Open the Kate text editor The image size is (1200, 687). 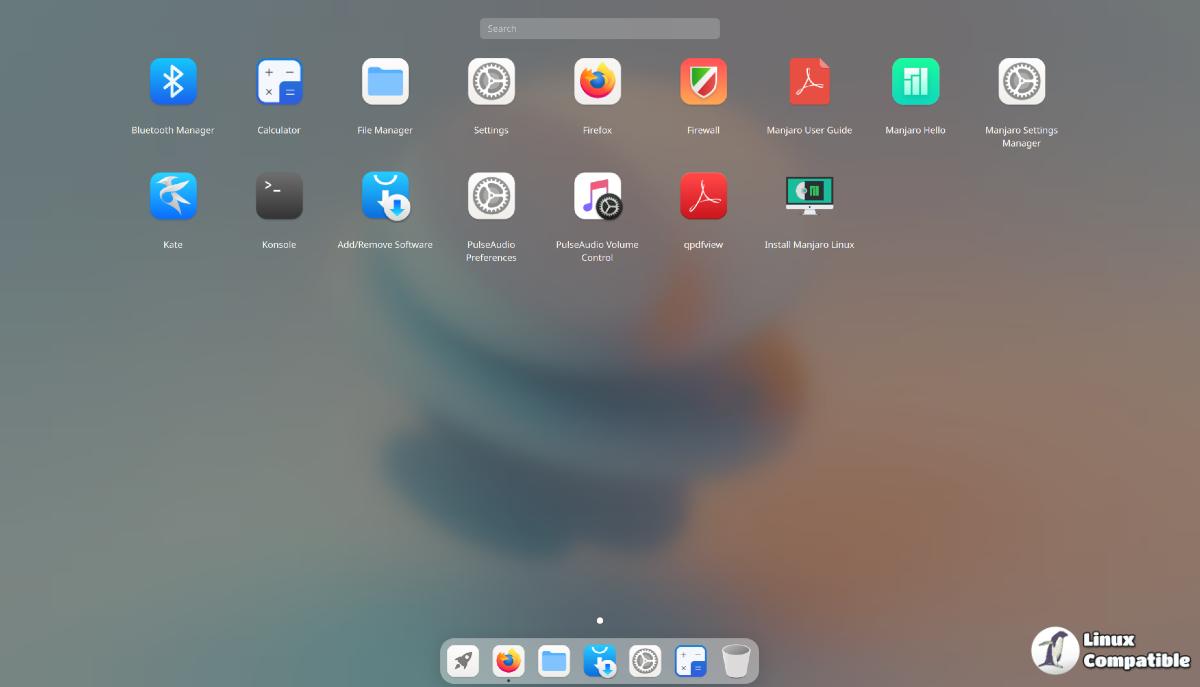pos(173,196)
